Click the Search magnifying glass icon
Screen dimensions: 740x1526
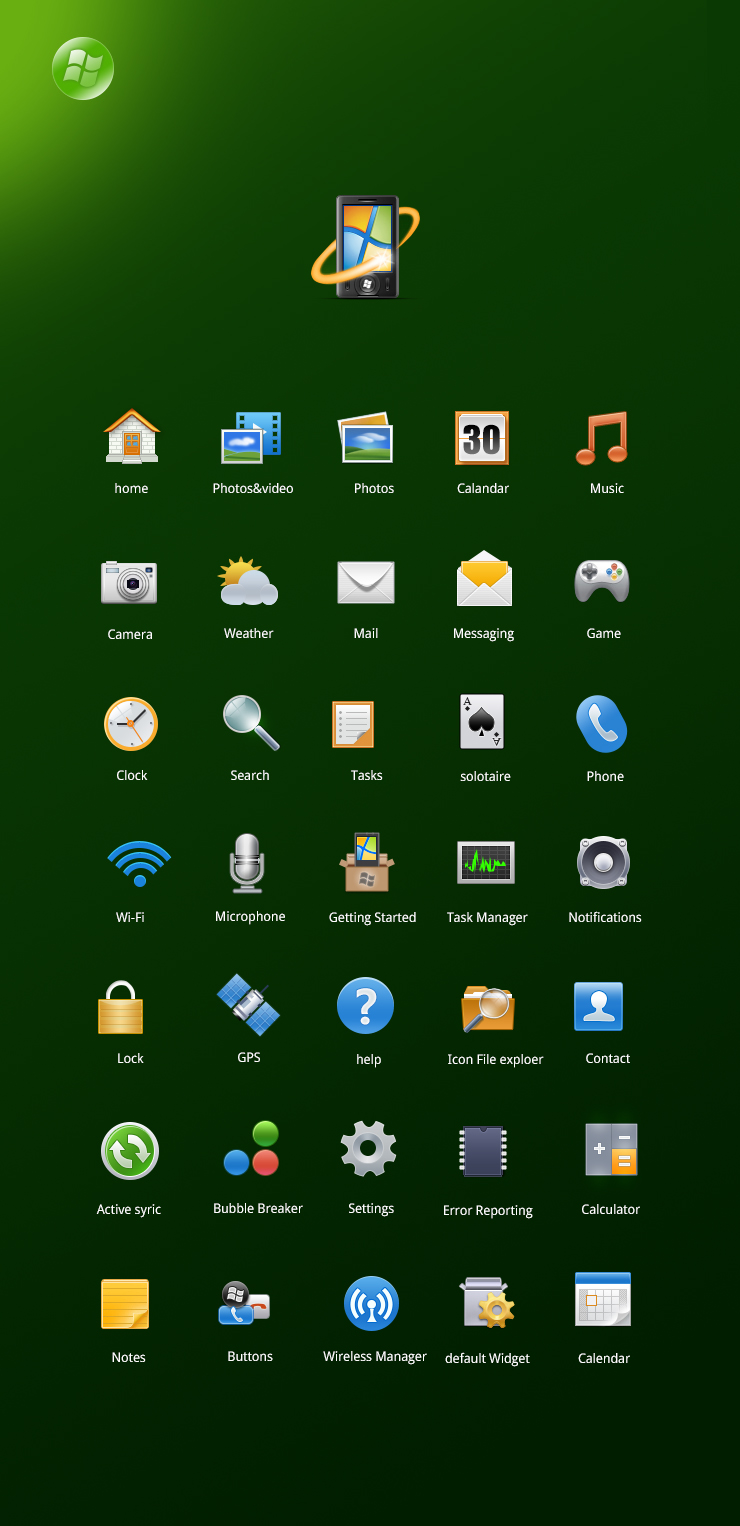point(250,723)
